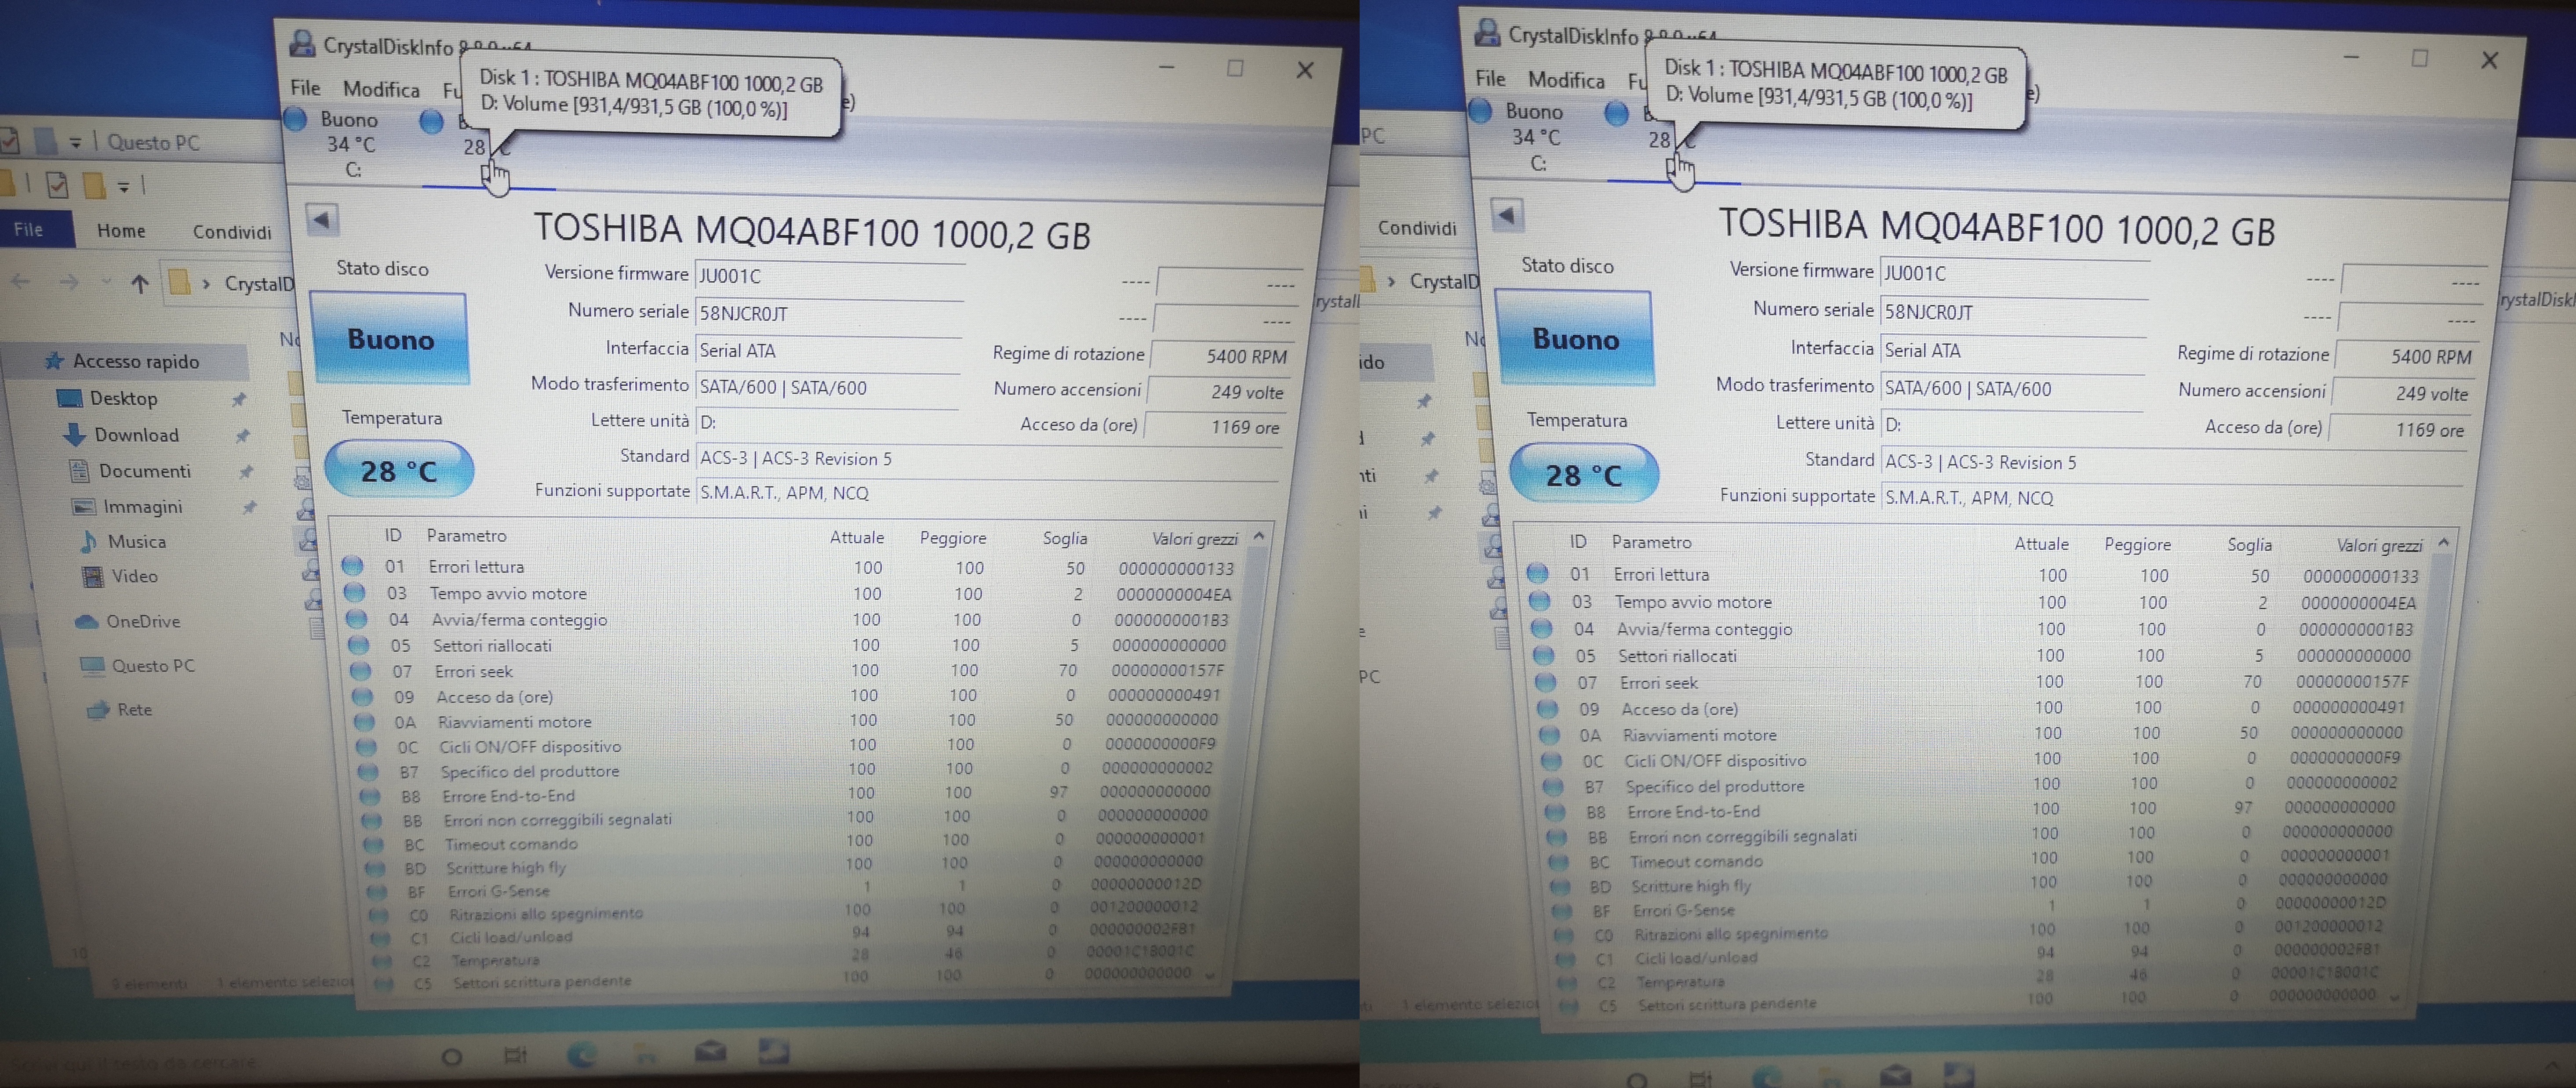
Task: Click CrystalDiskInfo title icon in left photo
Action: (301, 43)
